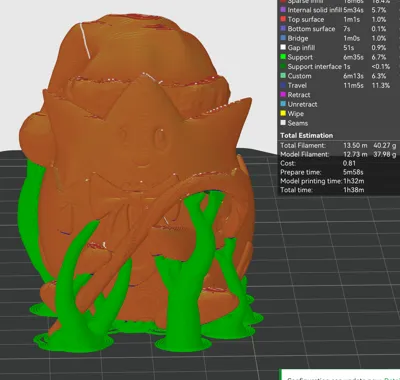400x380 pixels.
Task: Enable the Wipe yellow swatch
Action: point(283,114)
